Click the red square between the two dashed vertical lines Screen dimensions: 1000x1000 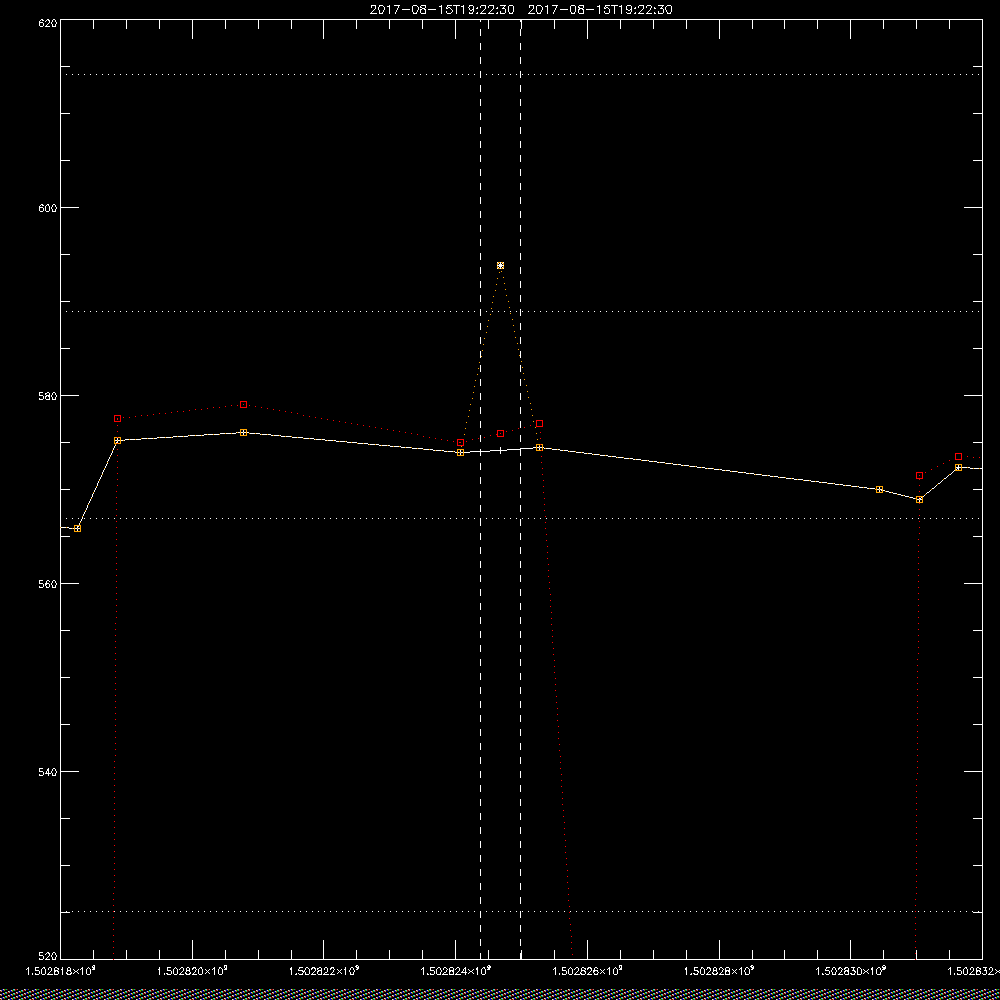(501, 434)
